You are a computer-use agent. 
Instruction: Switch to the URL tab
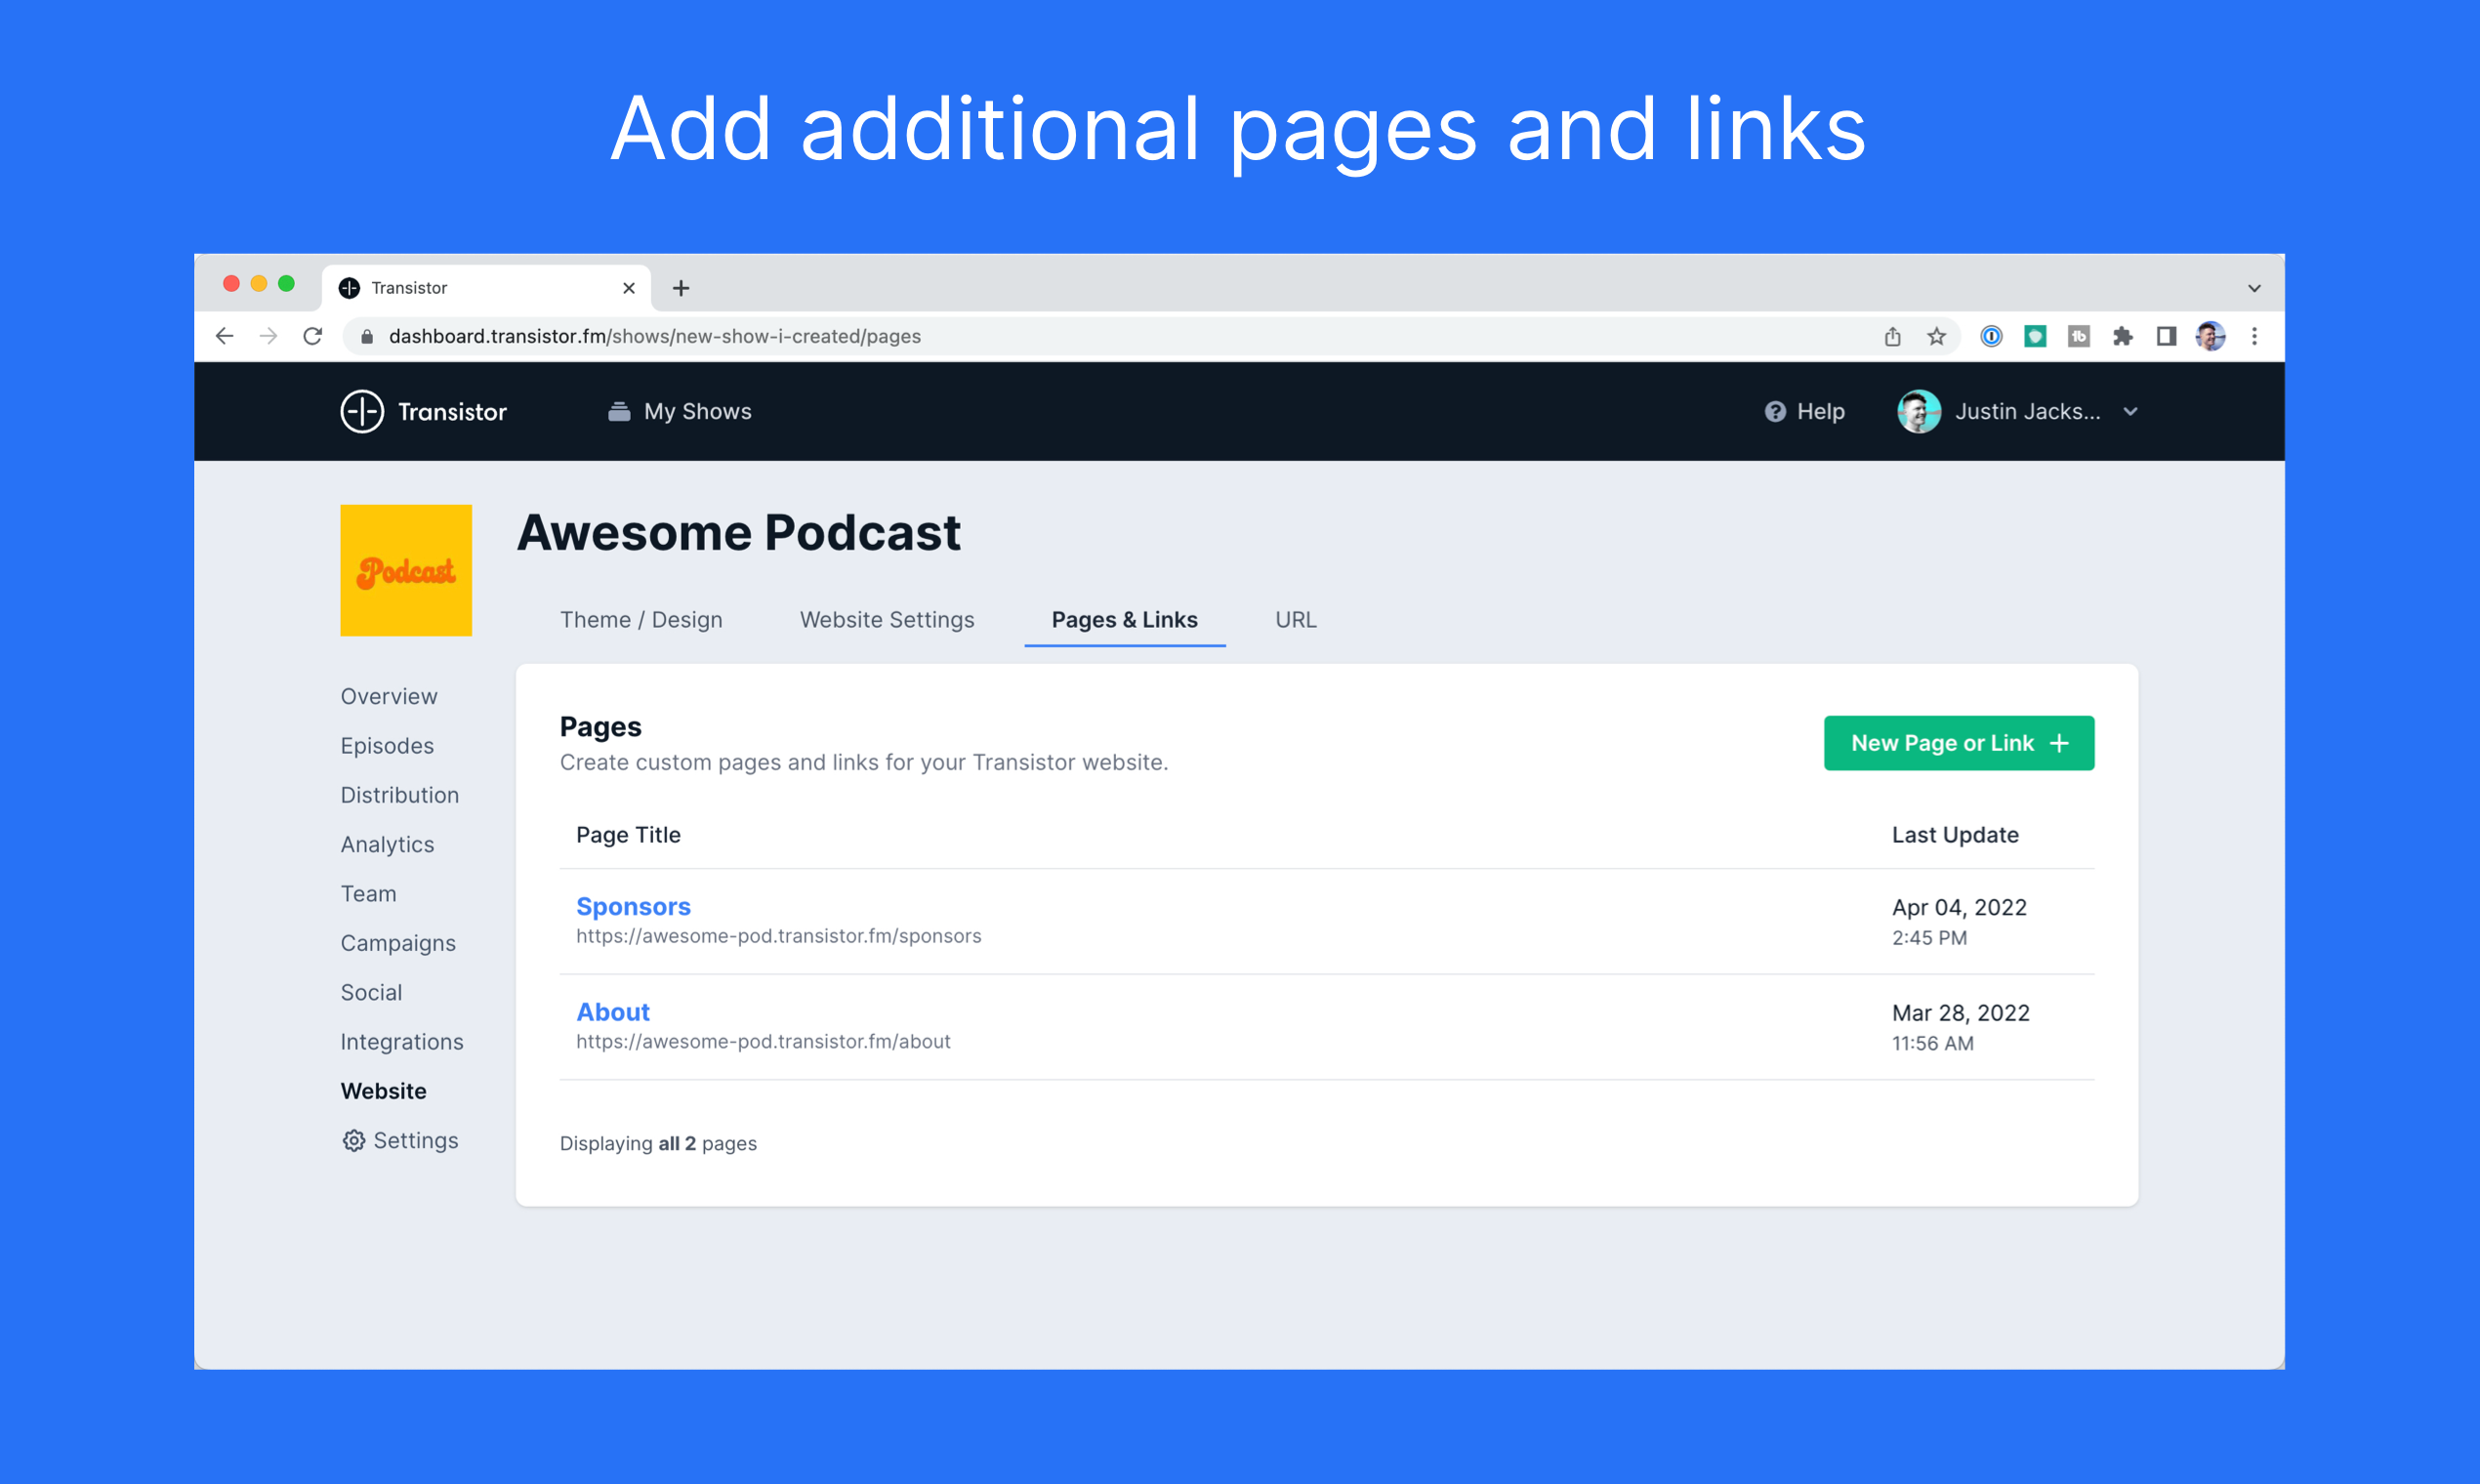tap(1296, 620)
